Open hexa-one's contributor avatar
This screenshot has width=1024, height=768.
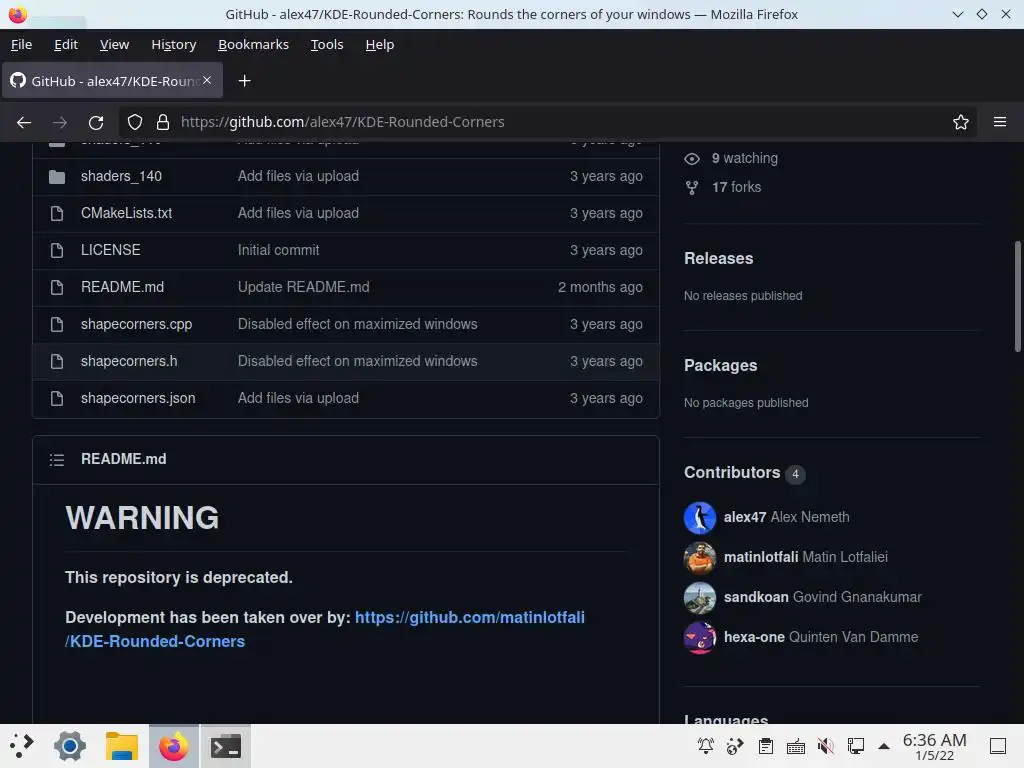pyautogui.click(x=699, y=637)
